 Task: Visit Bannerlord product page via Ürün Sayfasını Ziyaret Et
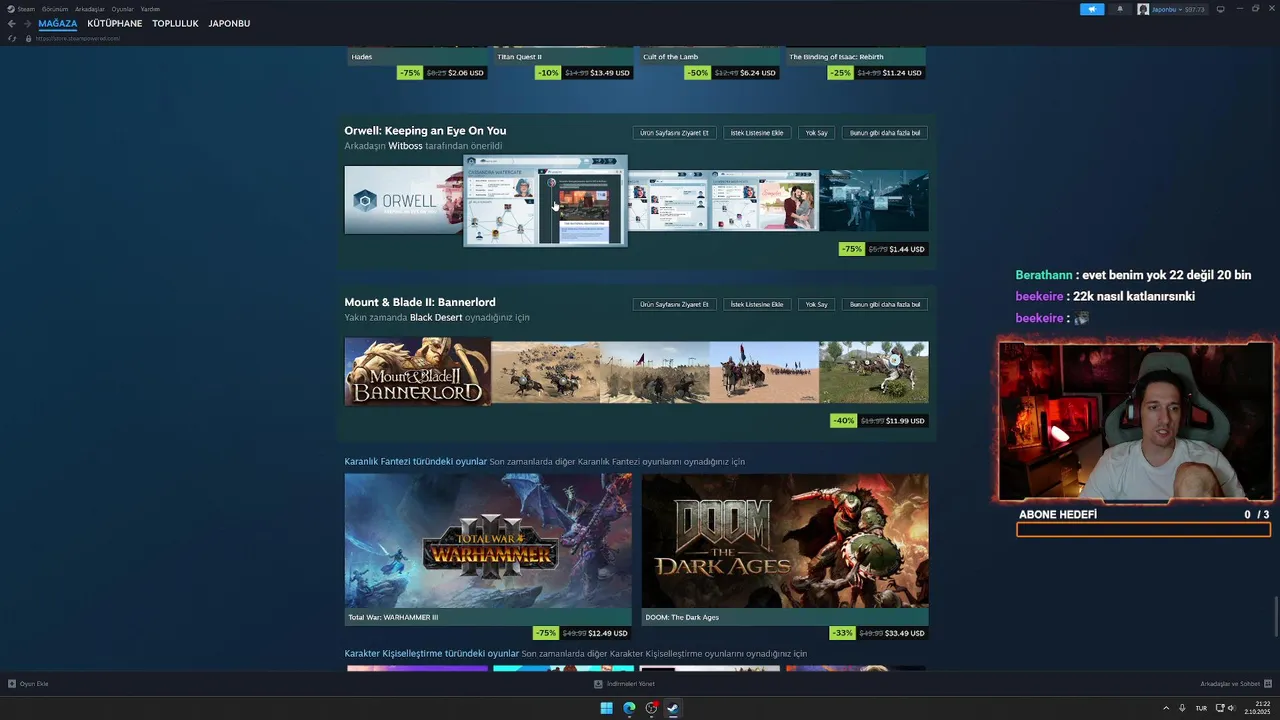point(674,304)
